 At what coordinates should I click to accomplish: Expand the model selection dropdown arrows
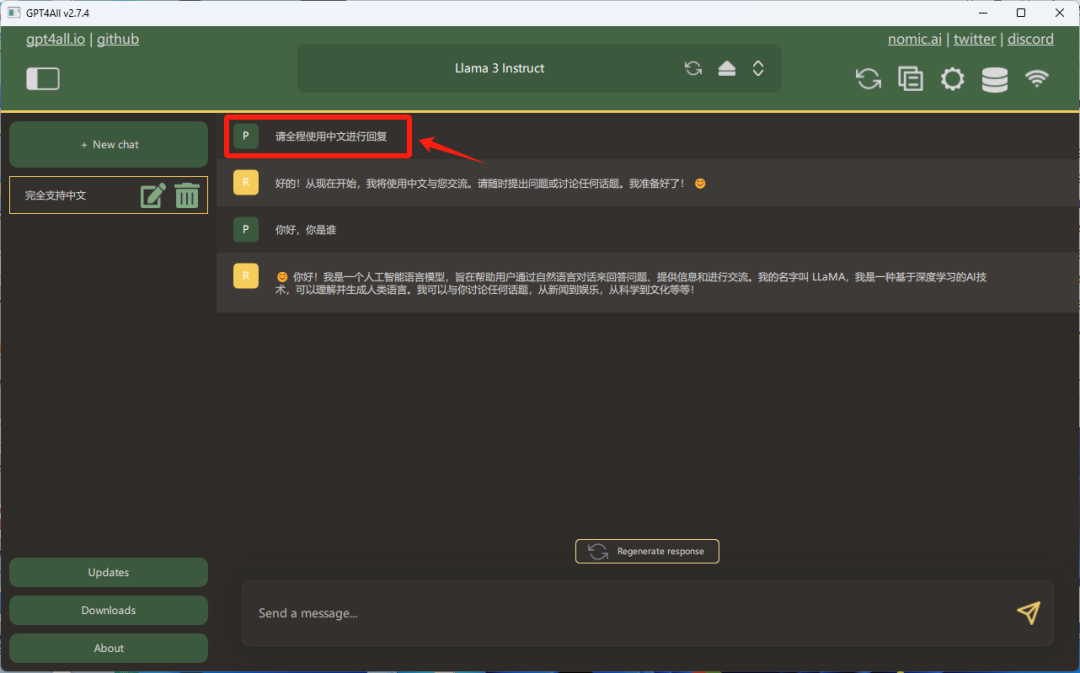758,68
